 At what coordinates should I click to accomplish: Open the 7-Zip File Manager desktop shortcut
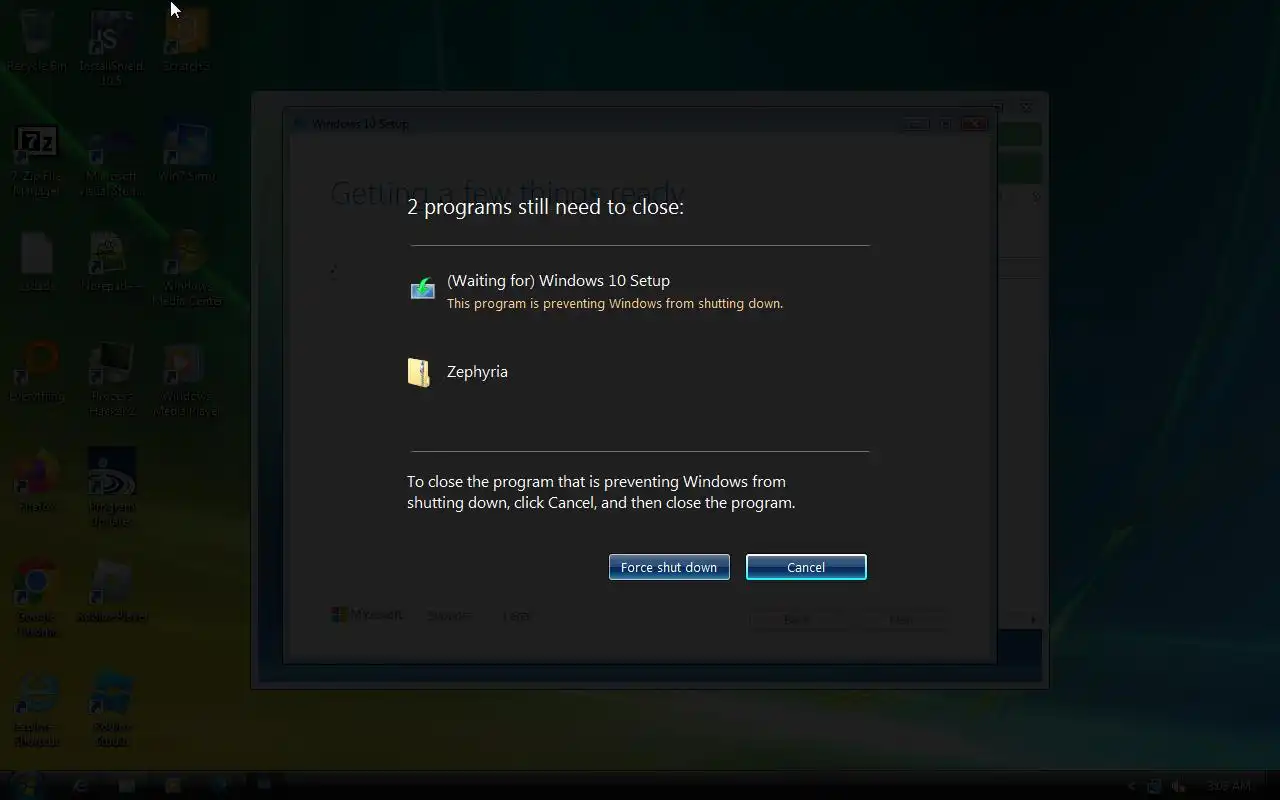(x=37, y=160)
